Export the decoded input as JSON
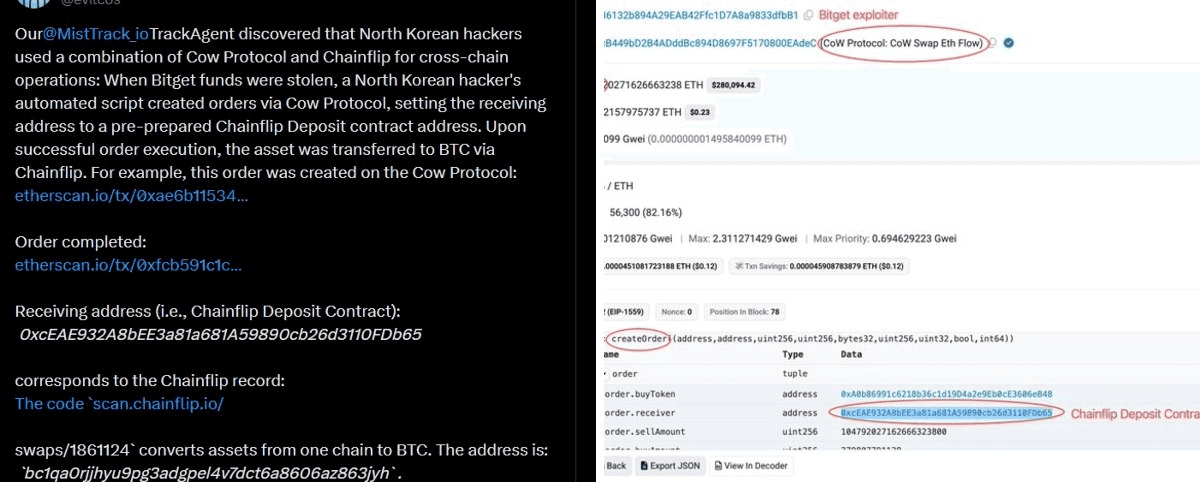 coord(672,465)
